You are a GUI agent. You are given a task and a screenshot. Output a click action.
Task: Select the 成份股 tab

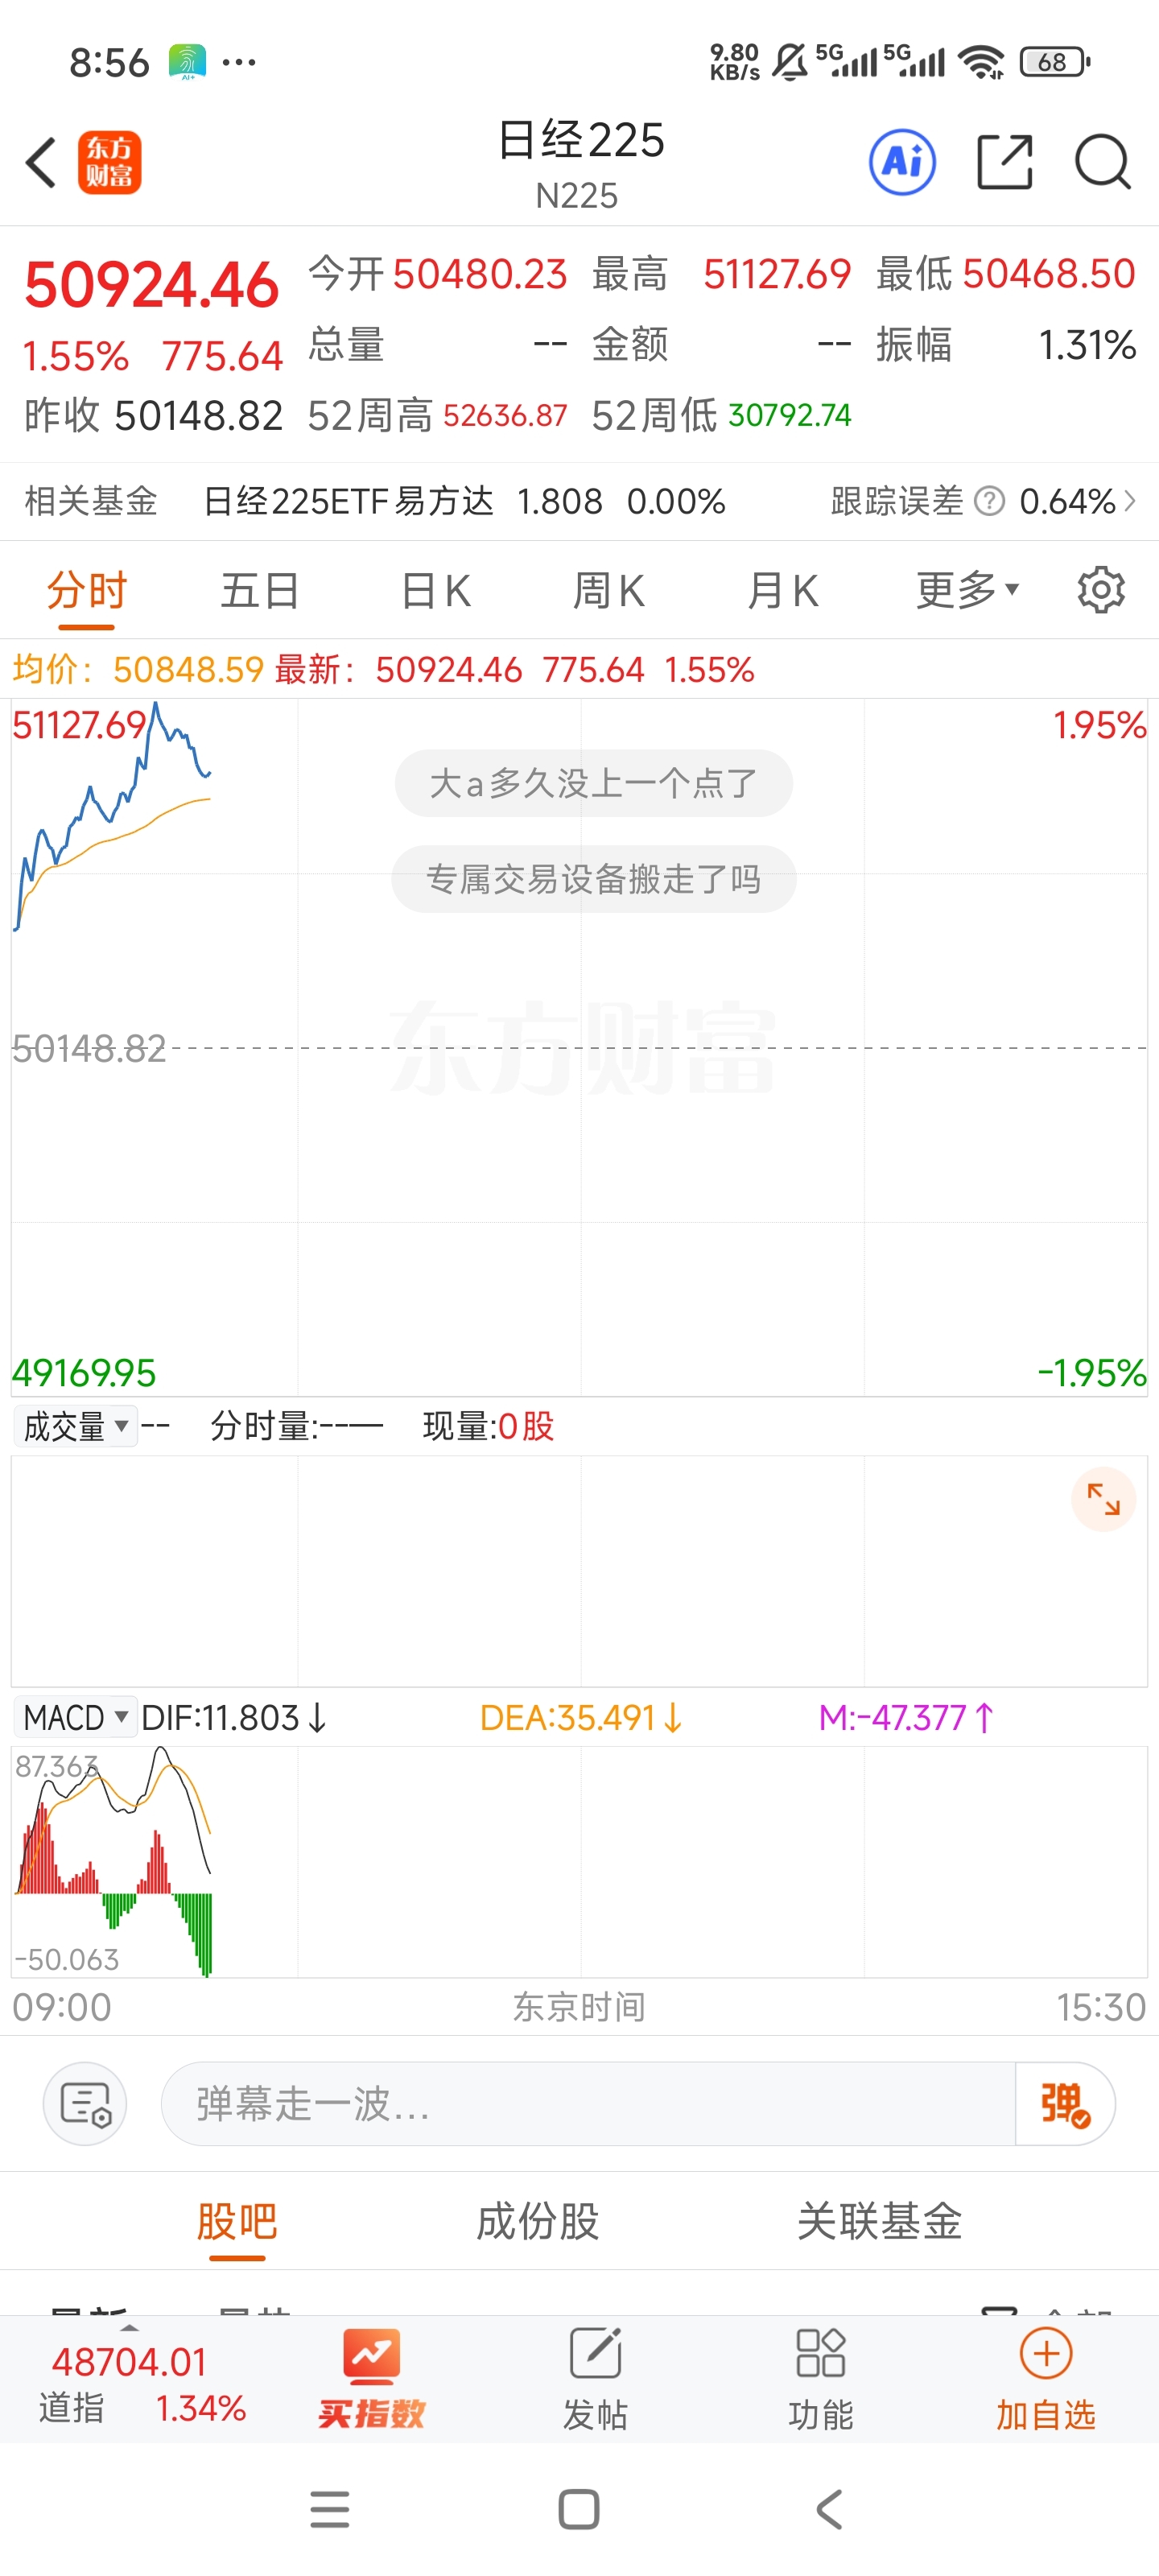click(538, 2221)
